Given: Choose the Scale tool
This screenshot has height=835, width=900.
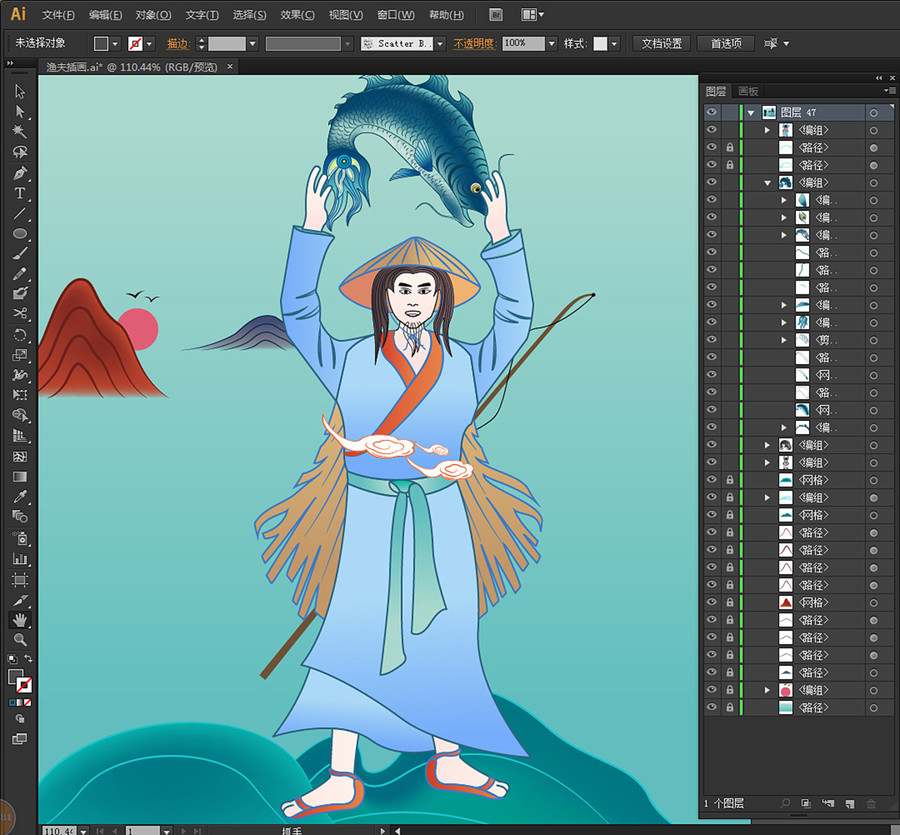Looking at the screenshot, I should 20,355.
